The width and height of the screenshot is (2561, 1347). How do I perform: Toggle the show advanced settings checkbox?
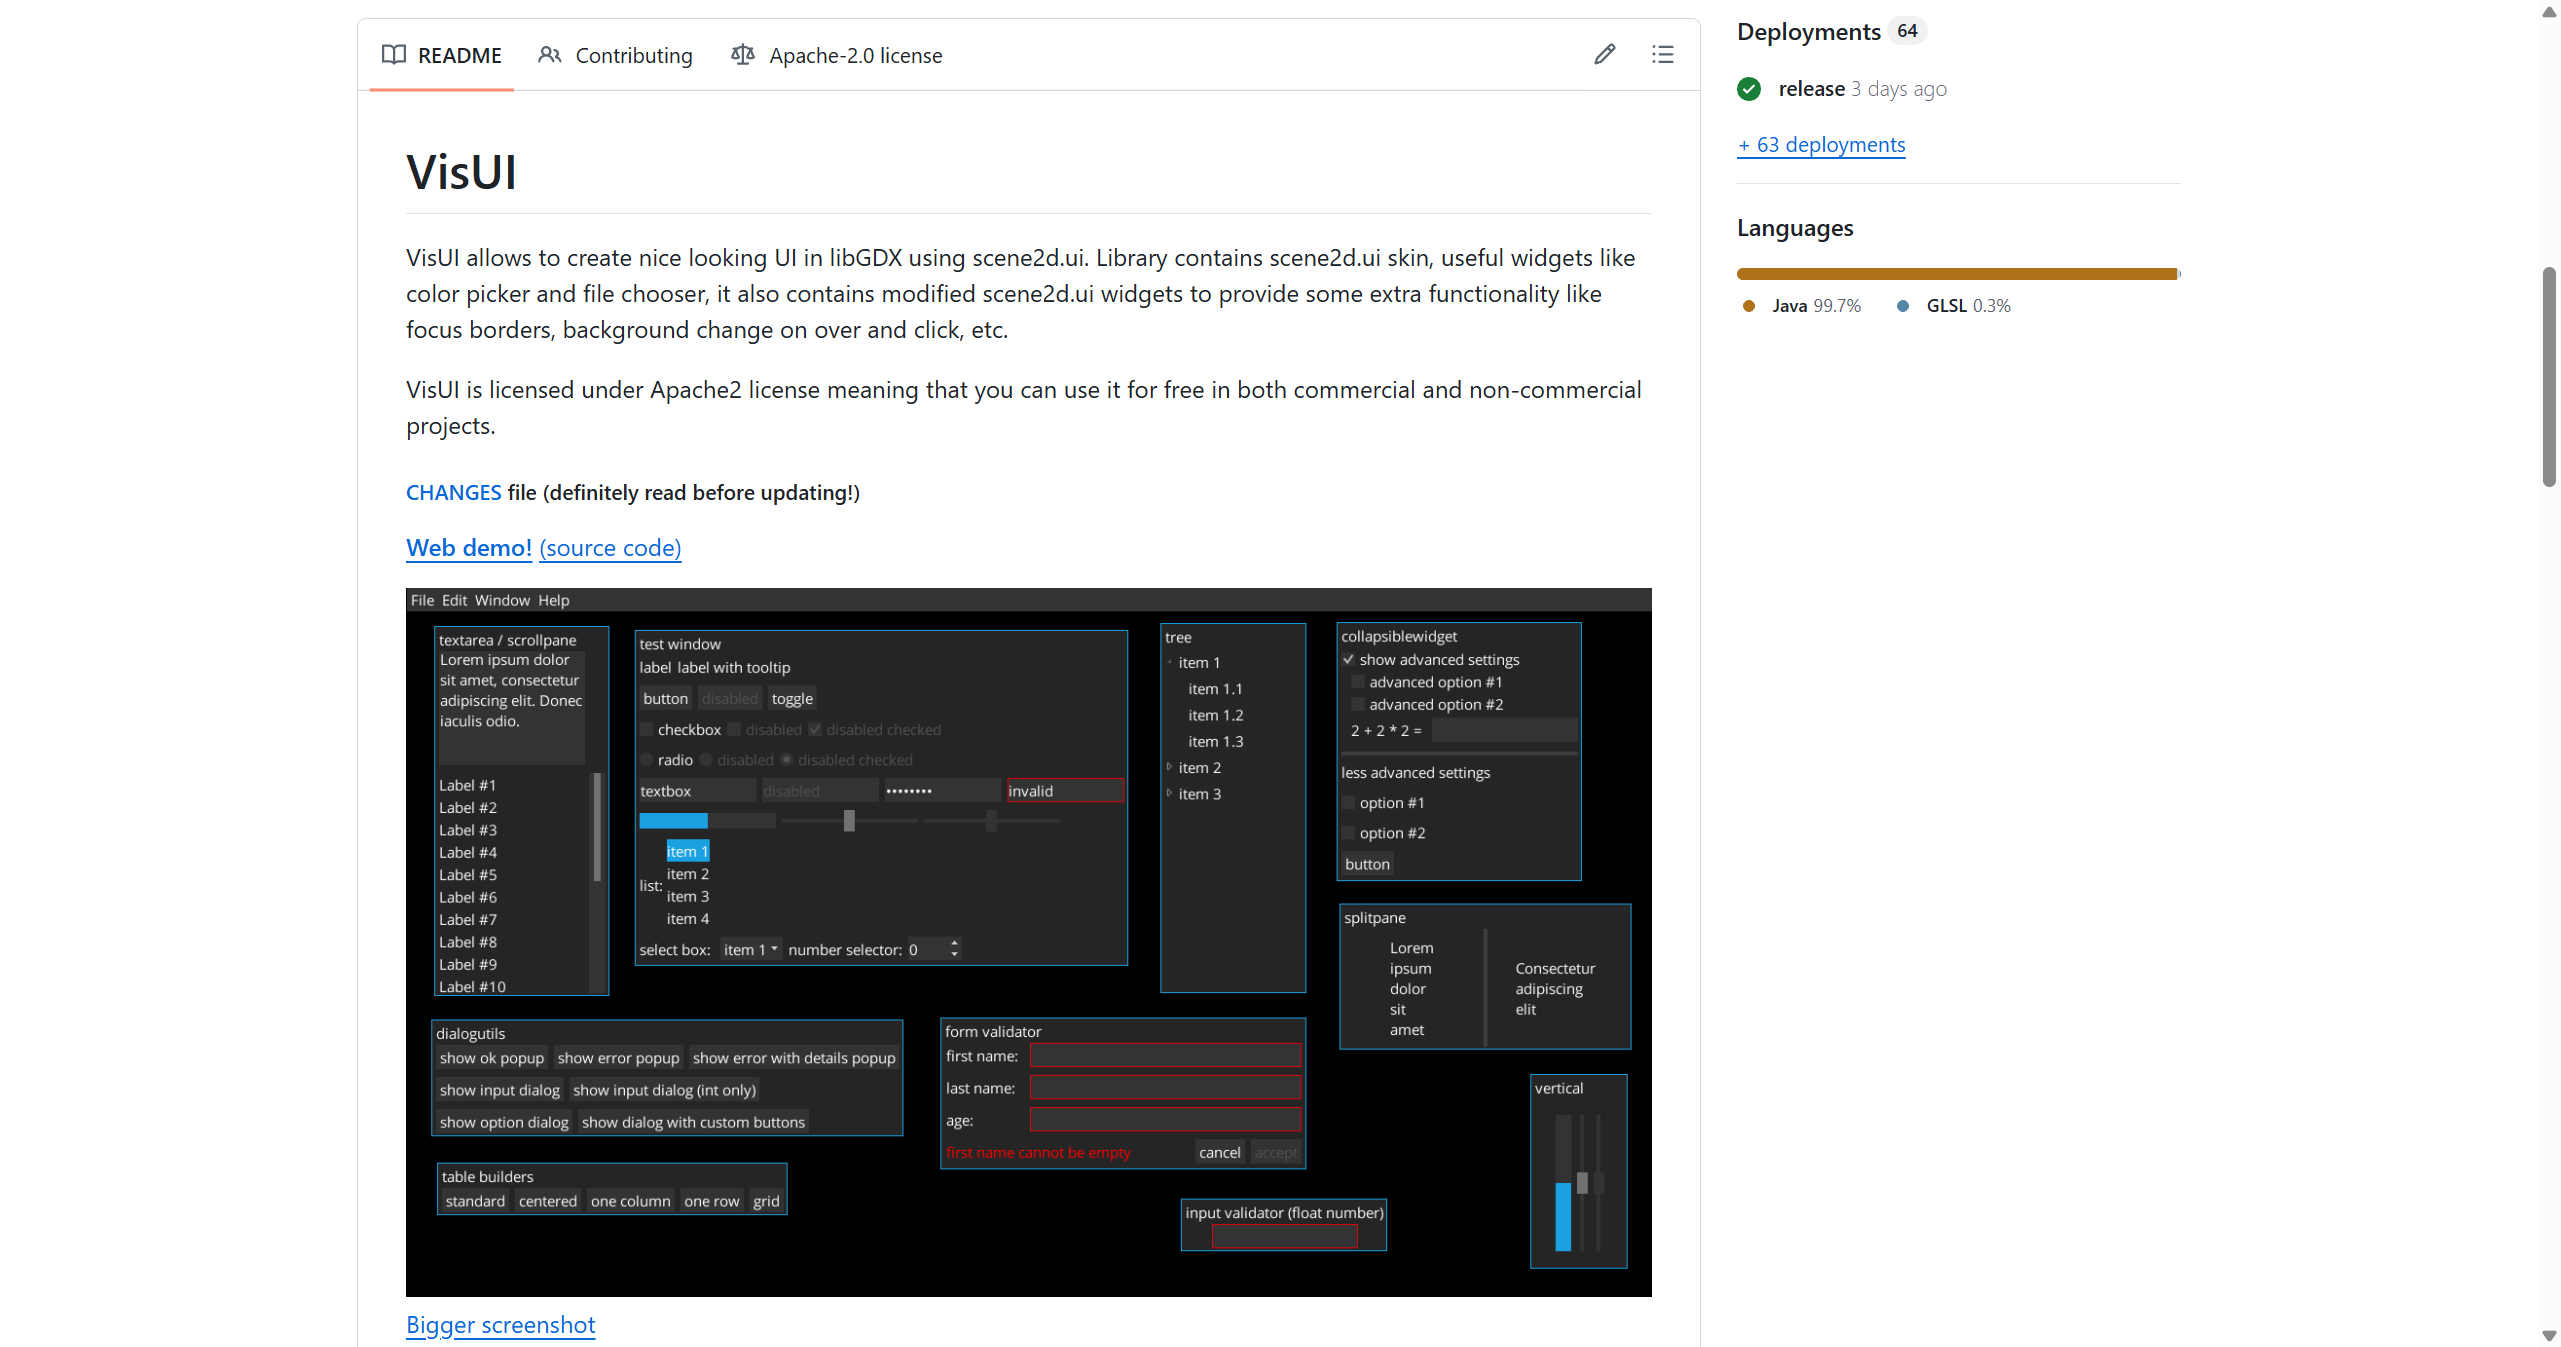pyautogui.click(x=1348, y=660)
